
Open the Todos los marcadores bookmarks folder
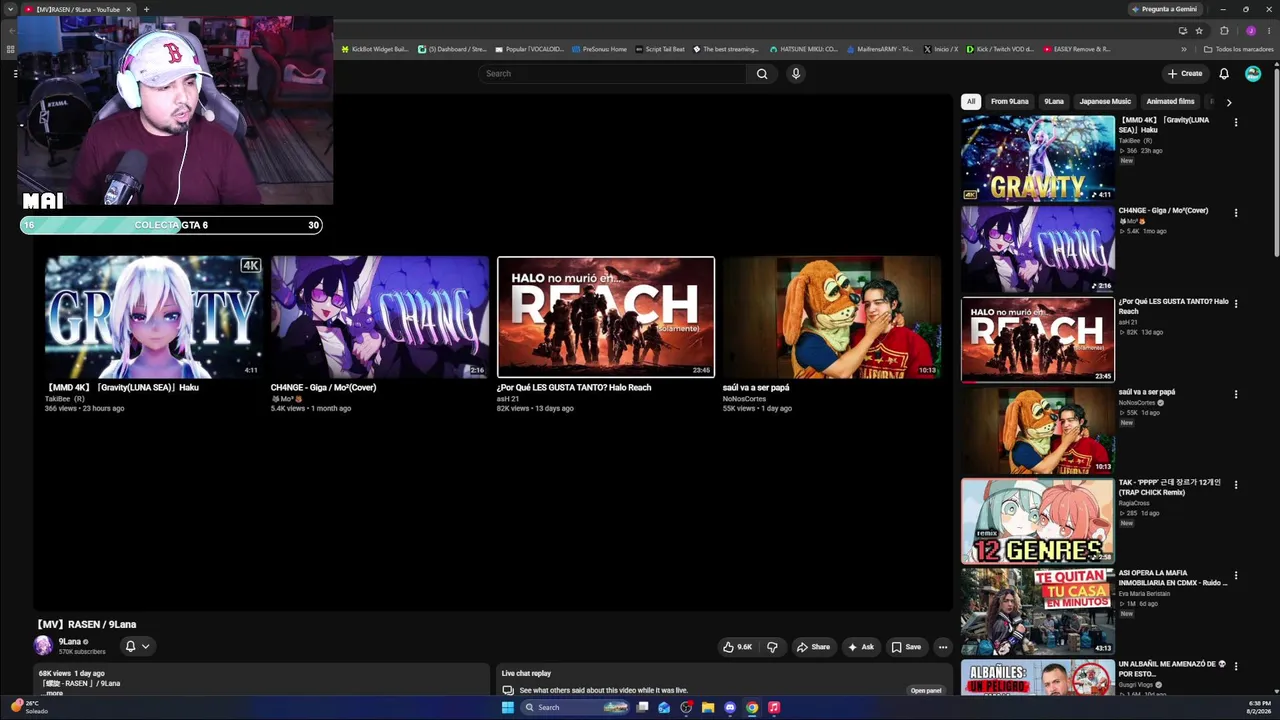coord(1238,49)
